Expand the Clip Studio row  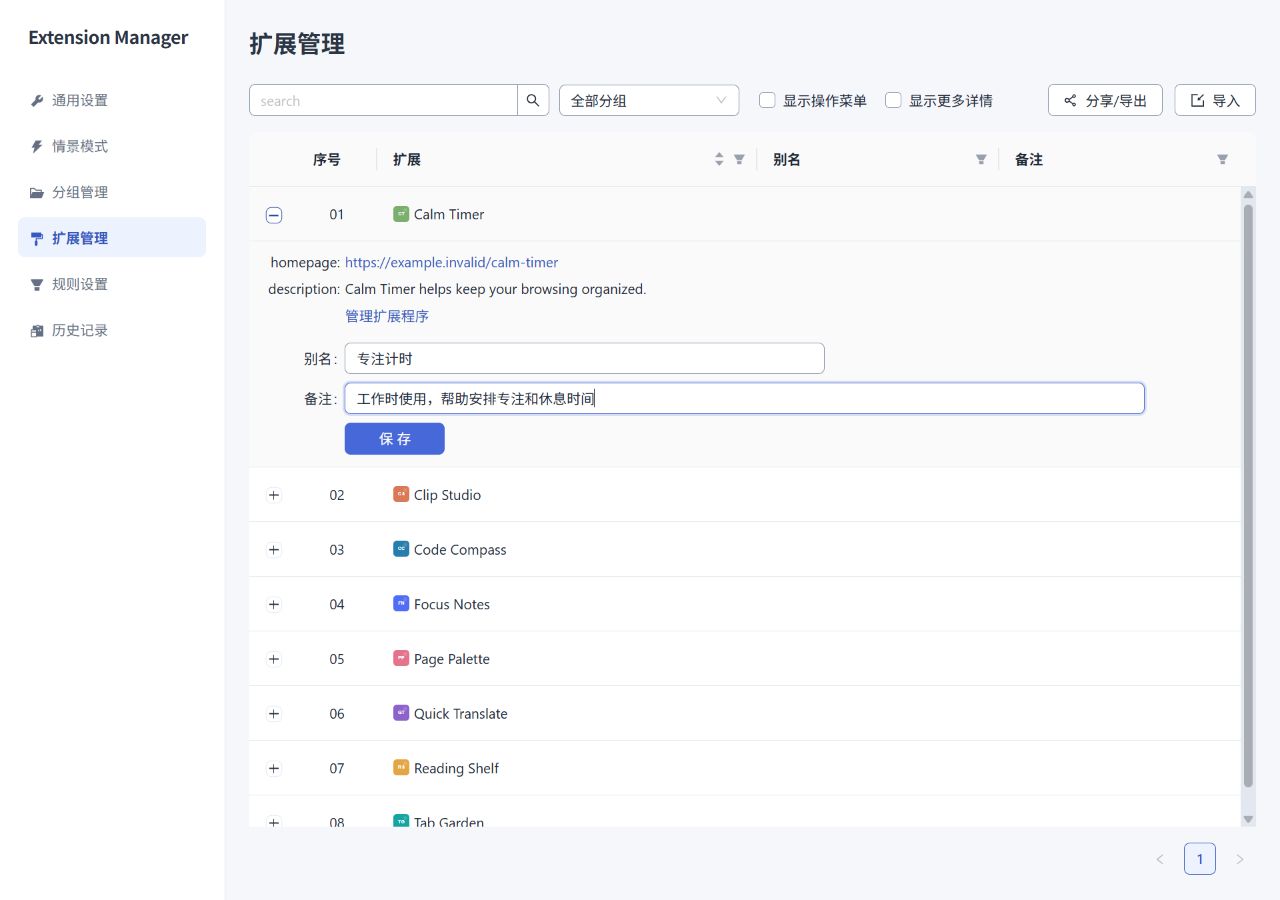[274, 495]
